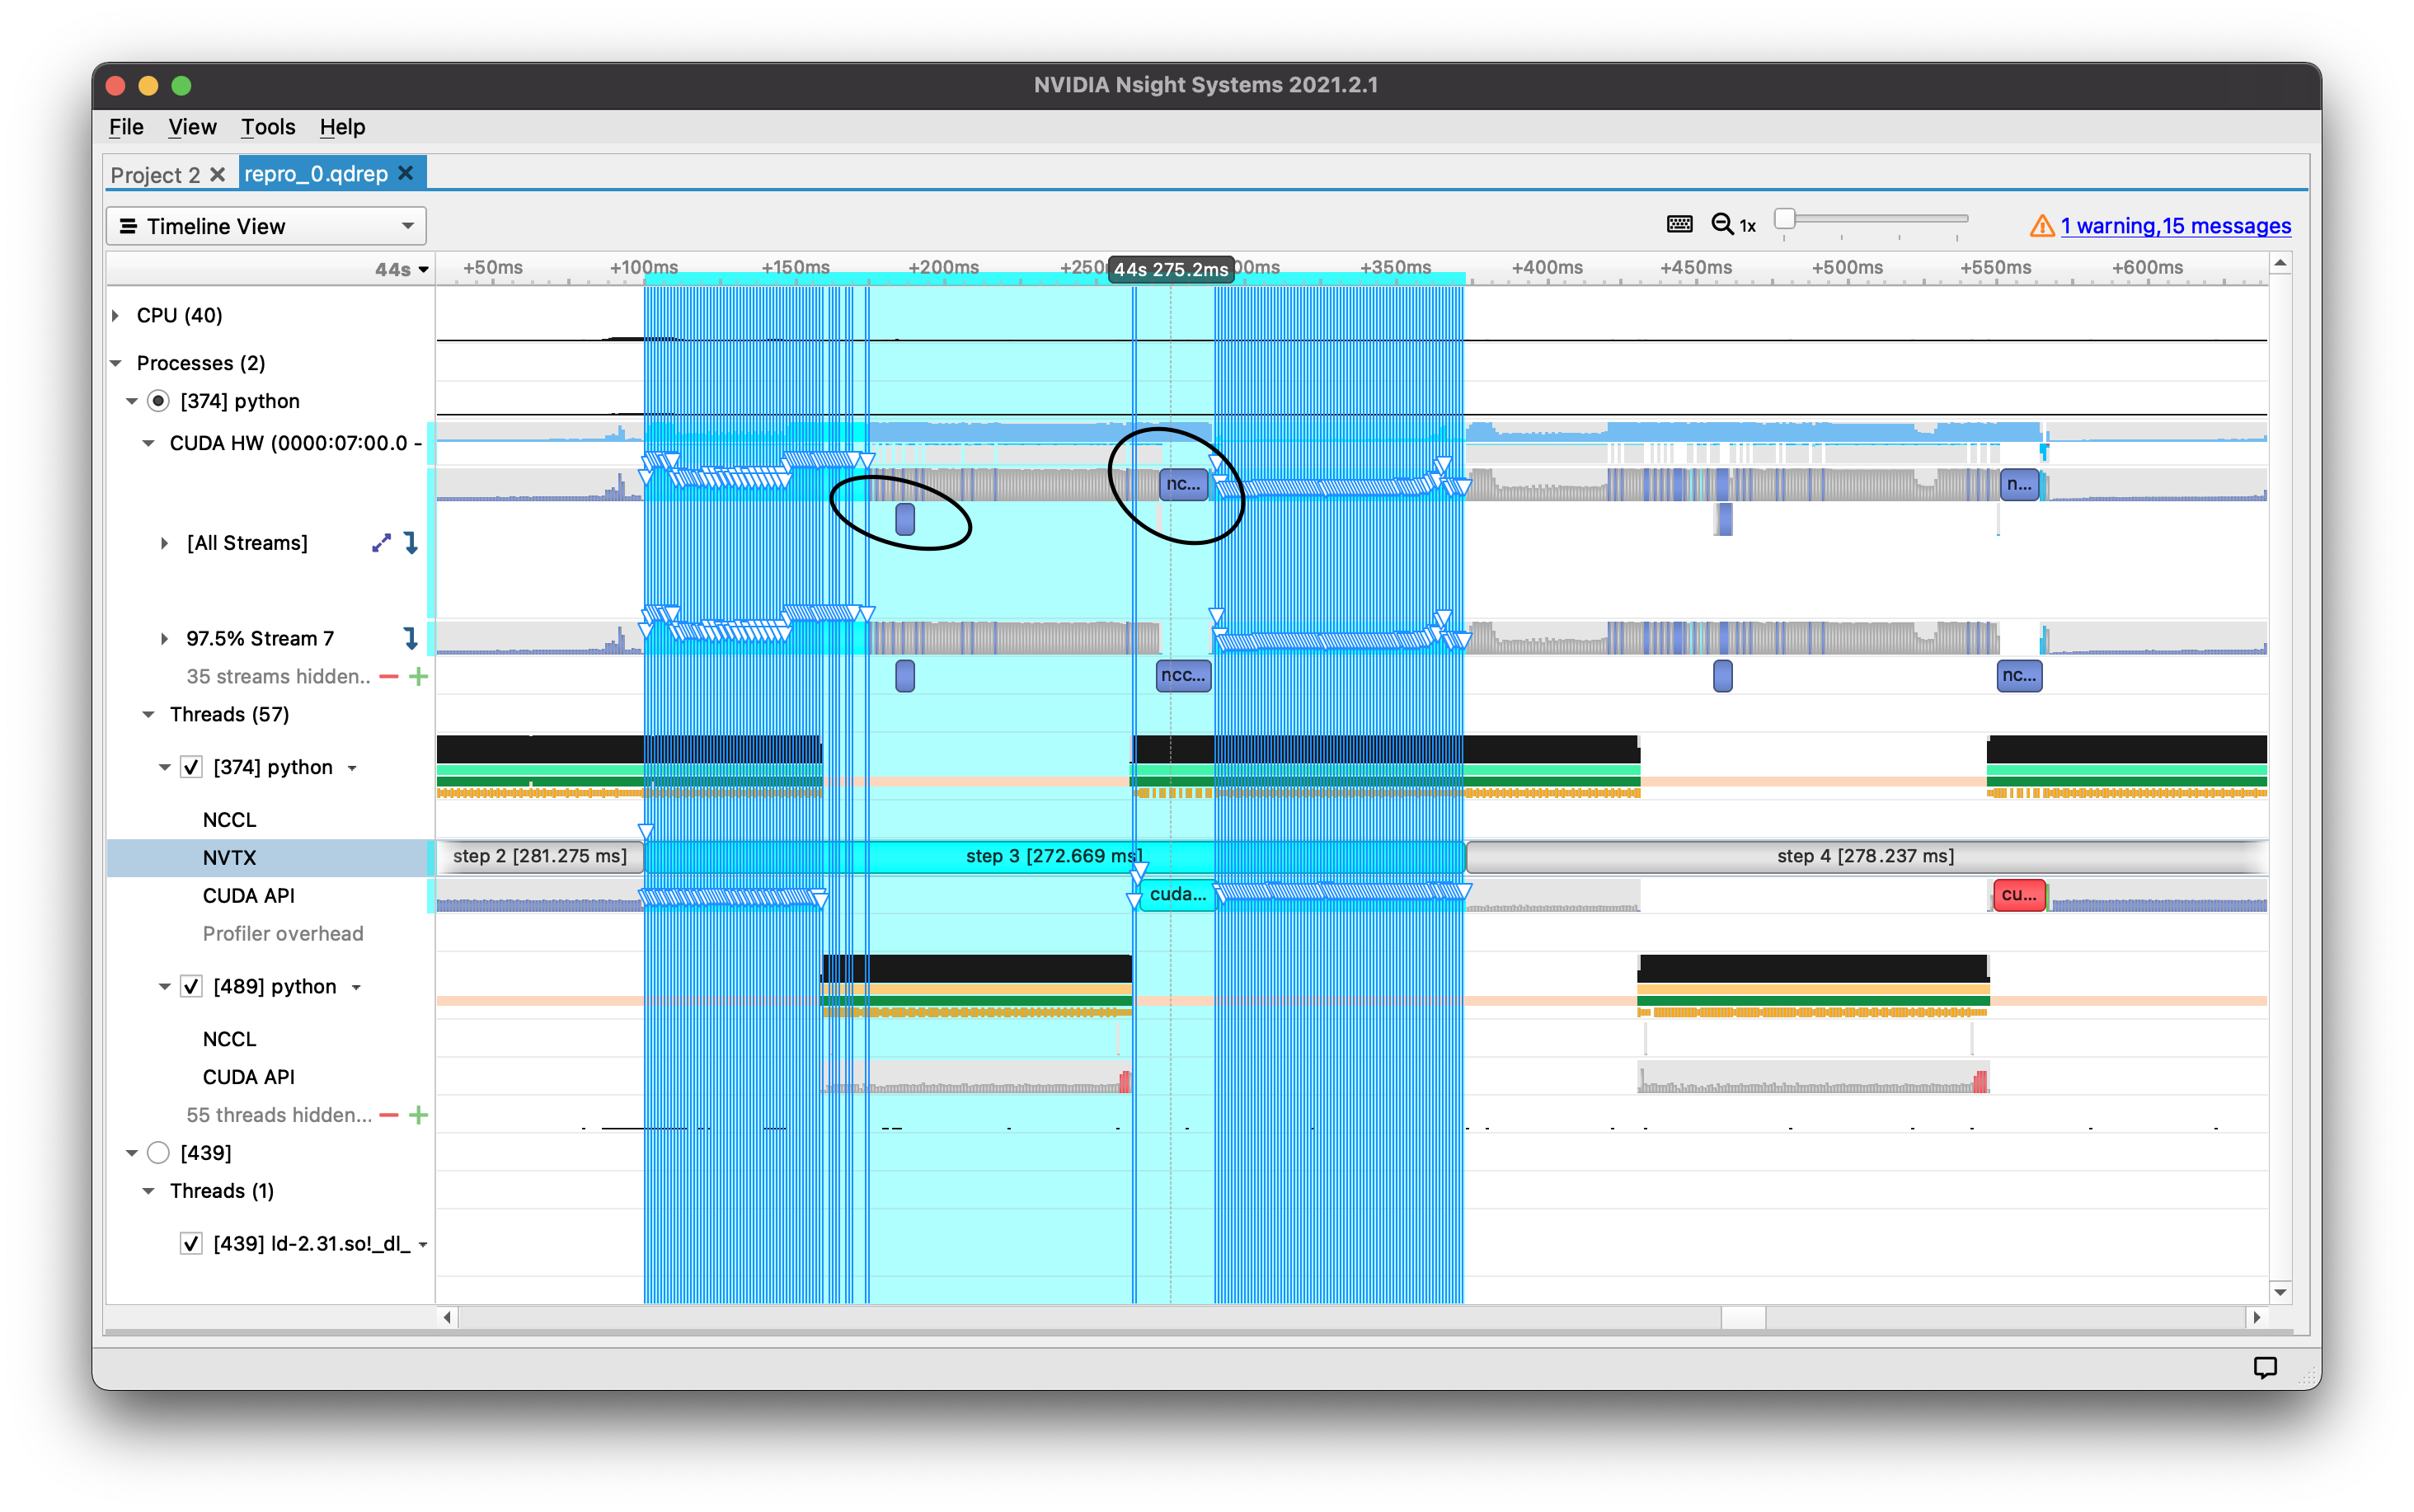The height and width of the screenshot is (1512, 2414).
Task: Open the Timeline View dropdown
Action: pyautogui.click(x=266, y=226)
